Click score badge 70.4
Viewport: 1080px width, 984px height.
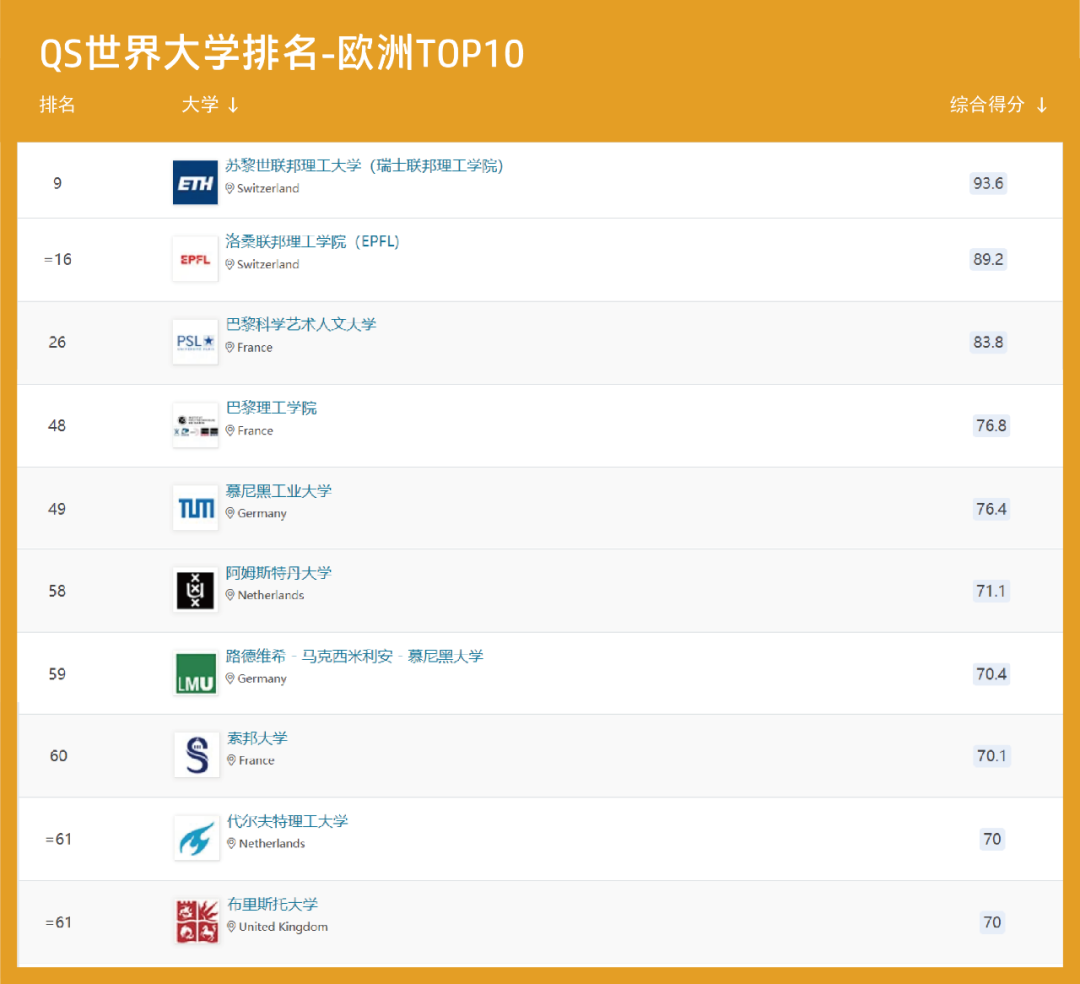tap(991, 673)
